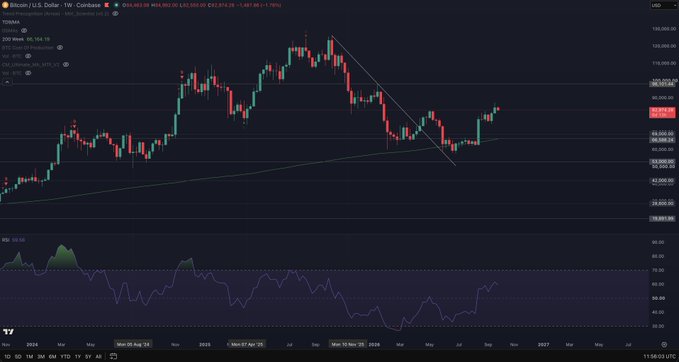Select the white descending trendline on chart
This screenshot has width=679, height=362.
394,101
